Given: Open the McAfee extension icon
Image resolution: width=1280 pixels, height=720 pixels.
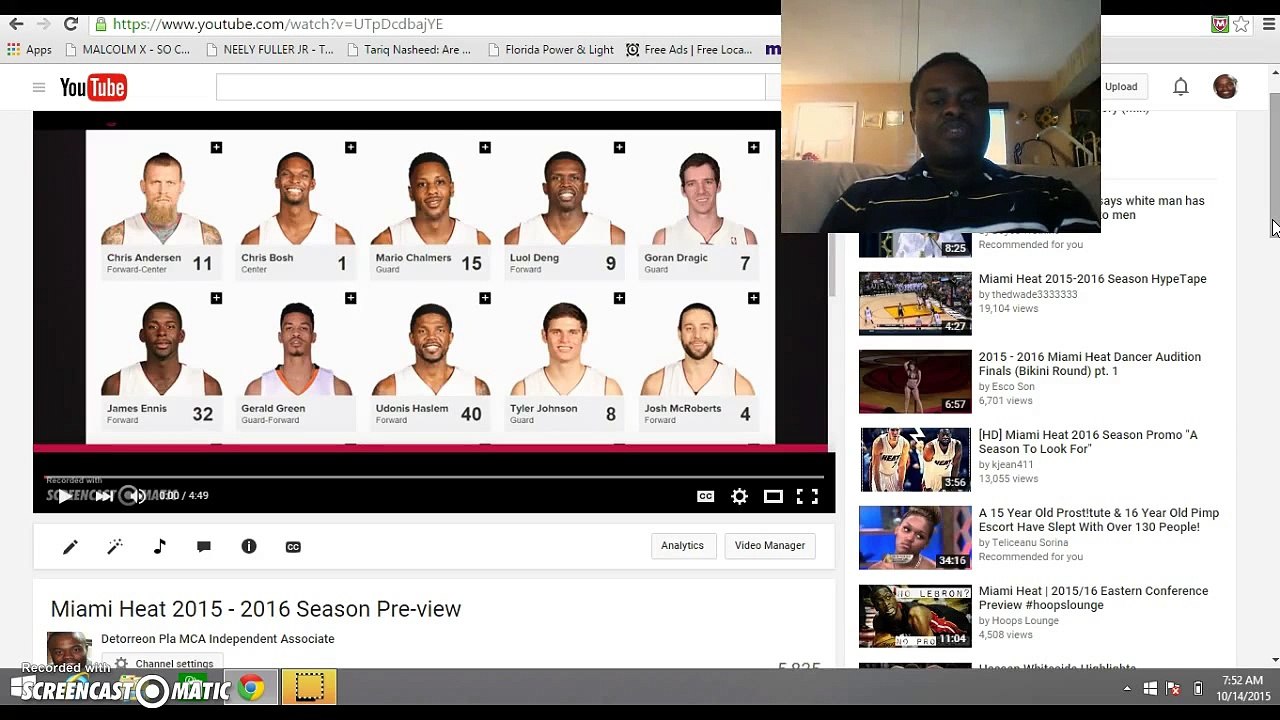Looking at the screenshot, I should click(1219, 24).
